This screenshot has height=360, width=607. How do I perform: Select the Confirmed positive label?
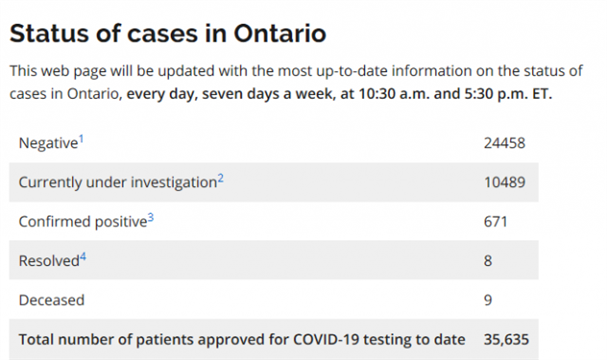click(83, 222)
